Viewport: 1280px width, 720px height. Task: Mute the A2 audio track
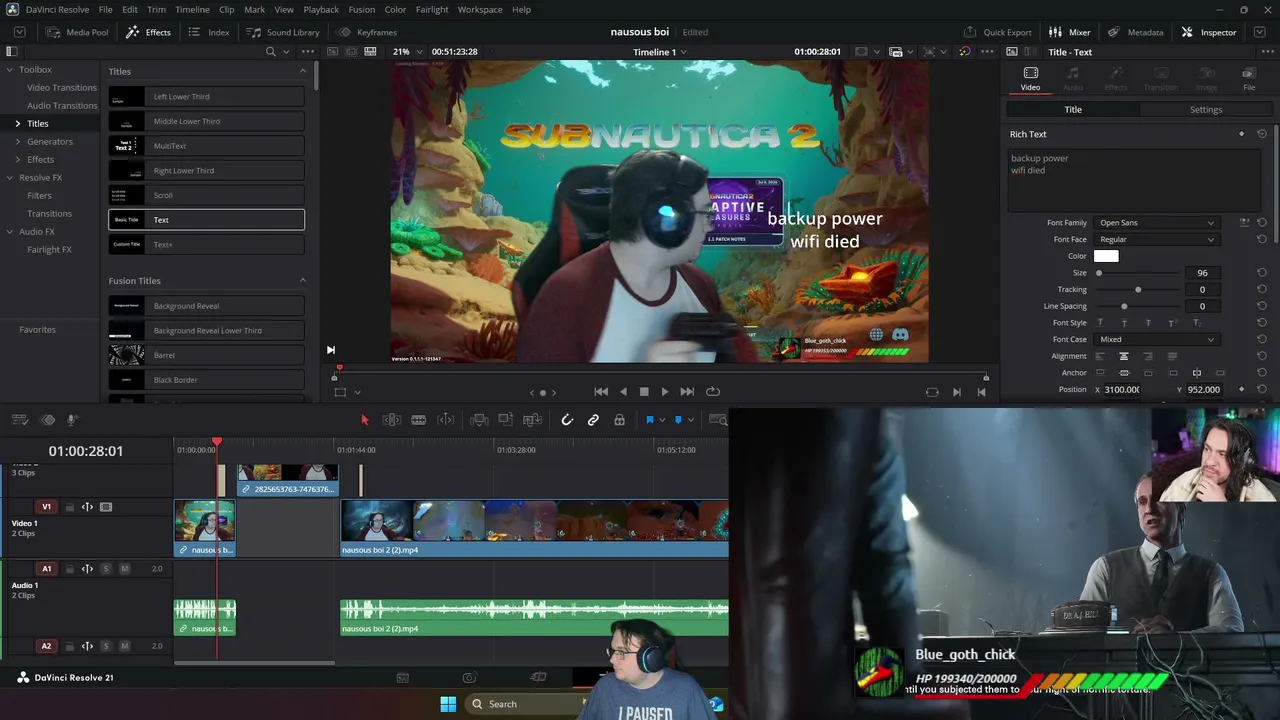tap(124, 646)
